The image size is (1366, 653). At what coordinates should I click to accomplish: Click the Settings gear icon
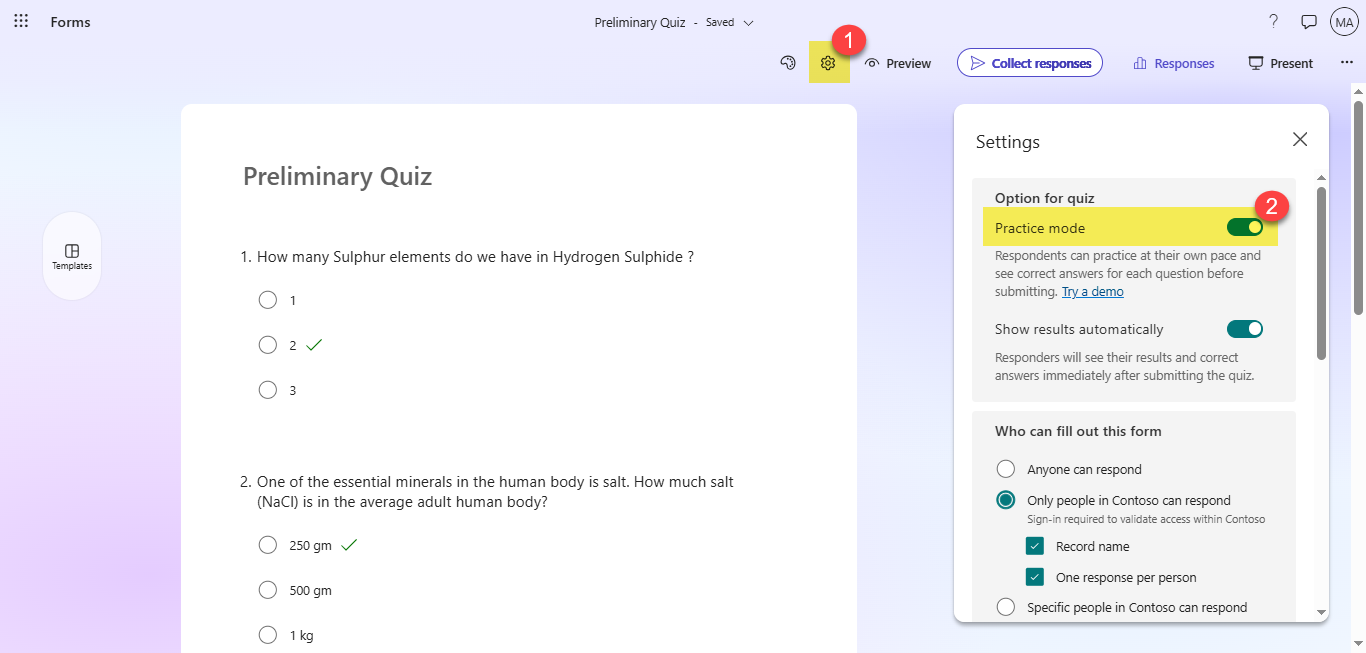(x=828, y=63)
